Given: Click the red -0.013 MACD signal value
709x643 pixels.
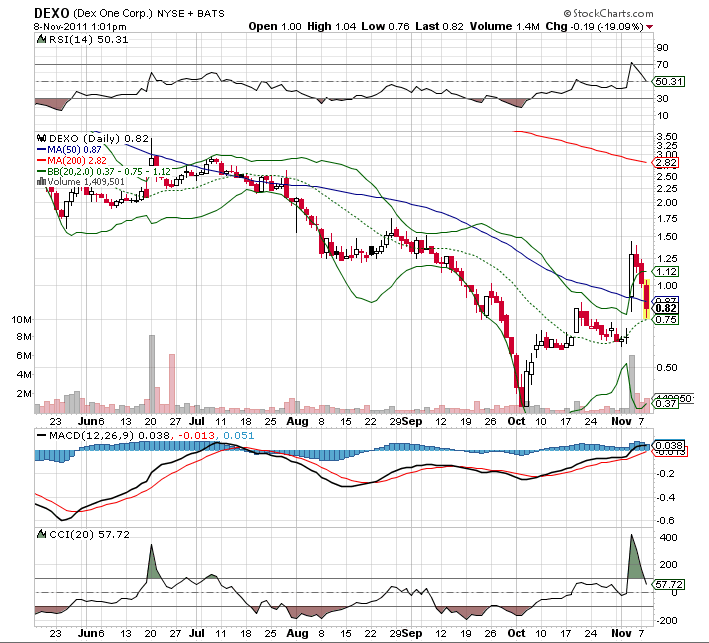Looking at the screenshot, I should pos(196,435).
